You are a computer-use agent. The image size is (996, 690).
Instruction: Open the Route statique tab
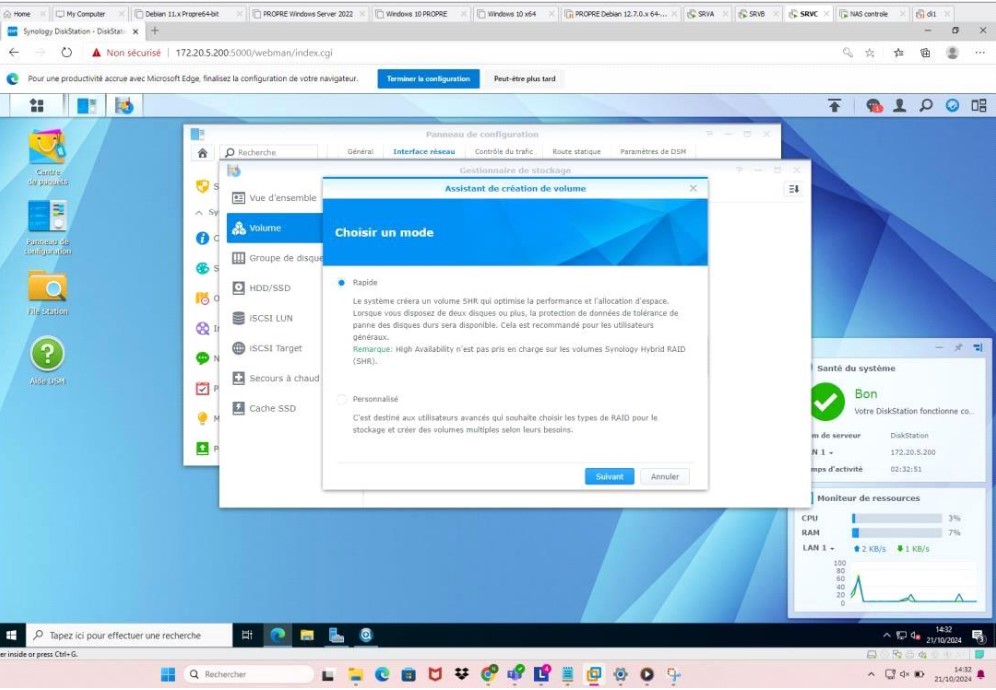pyautogui.click(x=576, y=151)
